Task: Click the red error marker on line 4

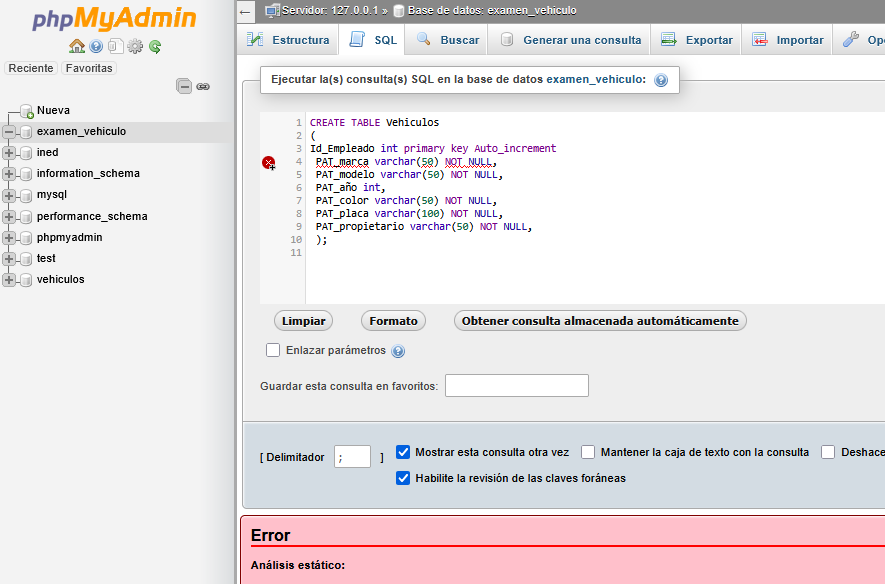Action: coord(268,163)
